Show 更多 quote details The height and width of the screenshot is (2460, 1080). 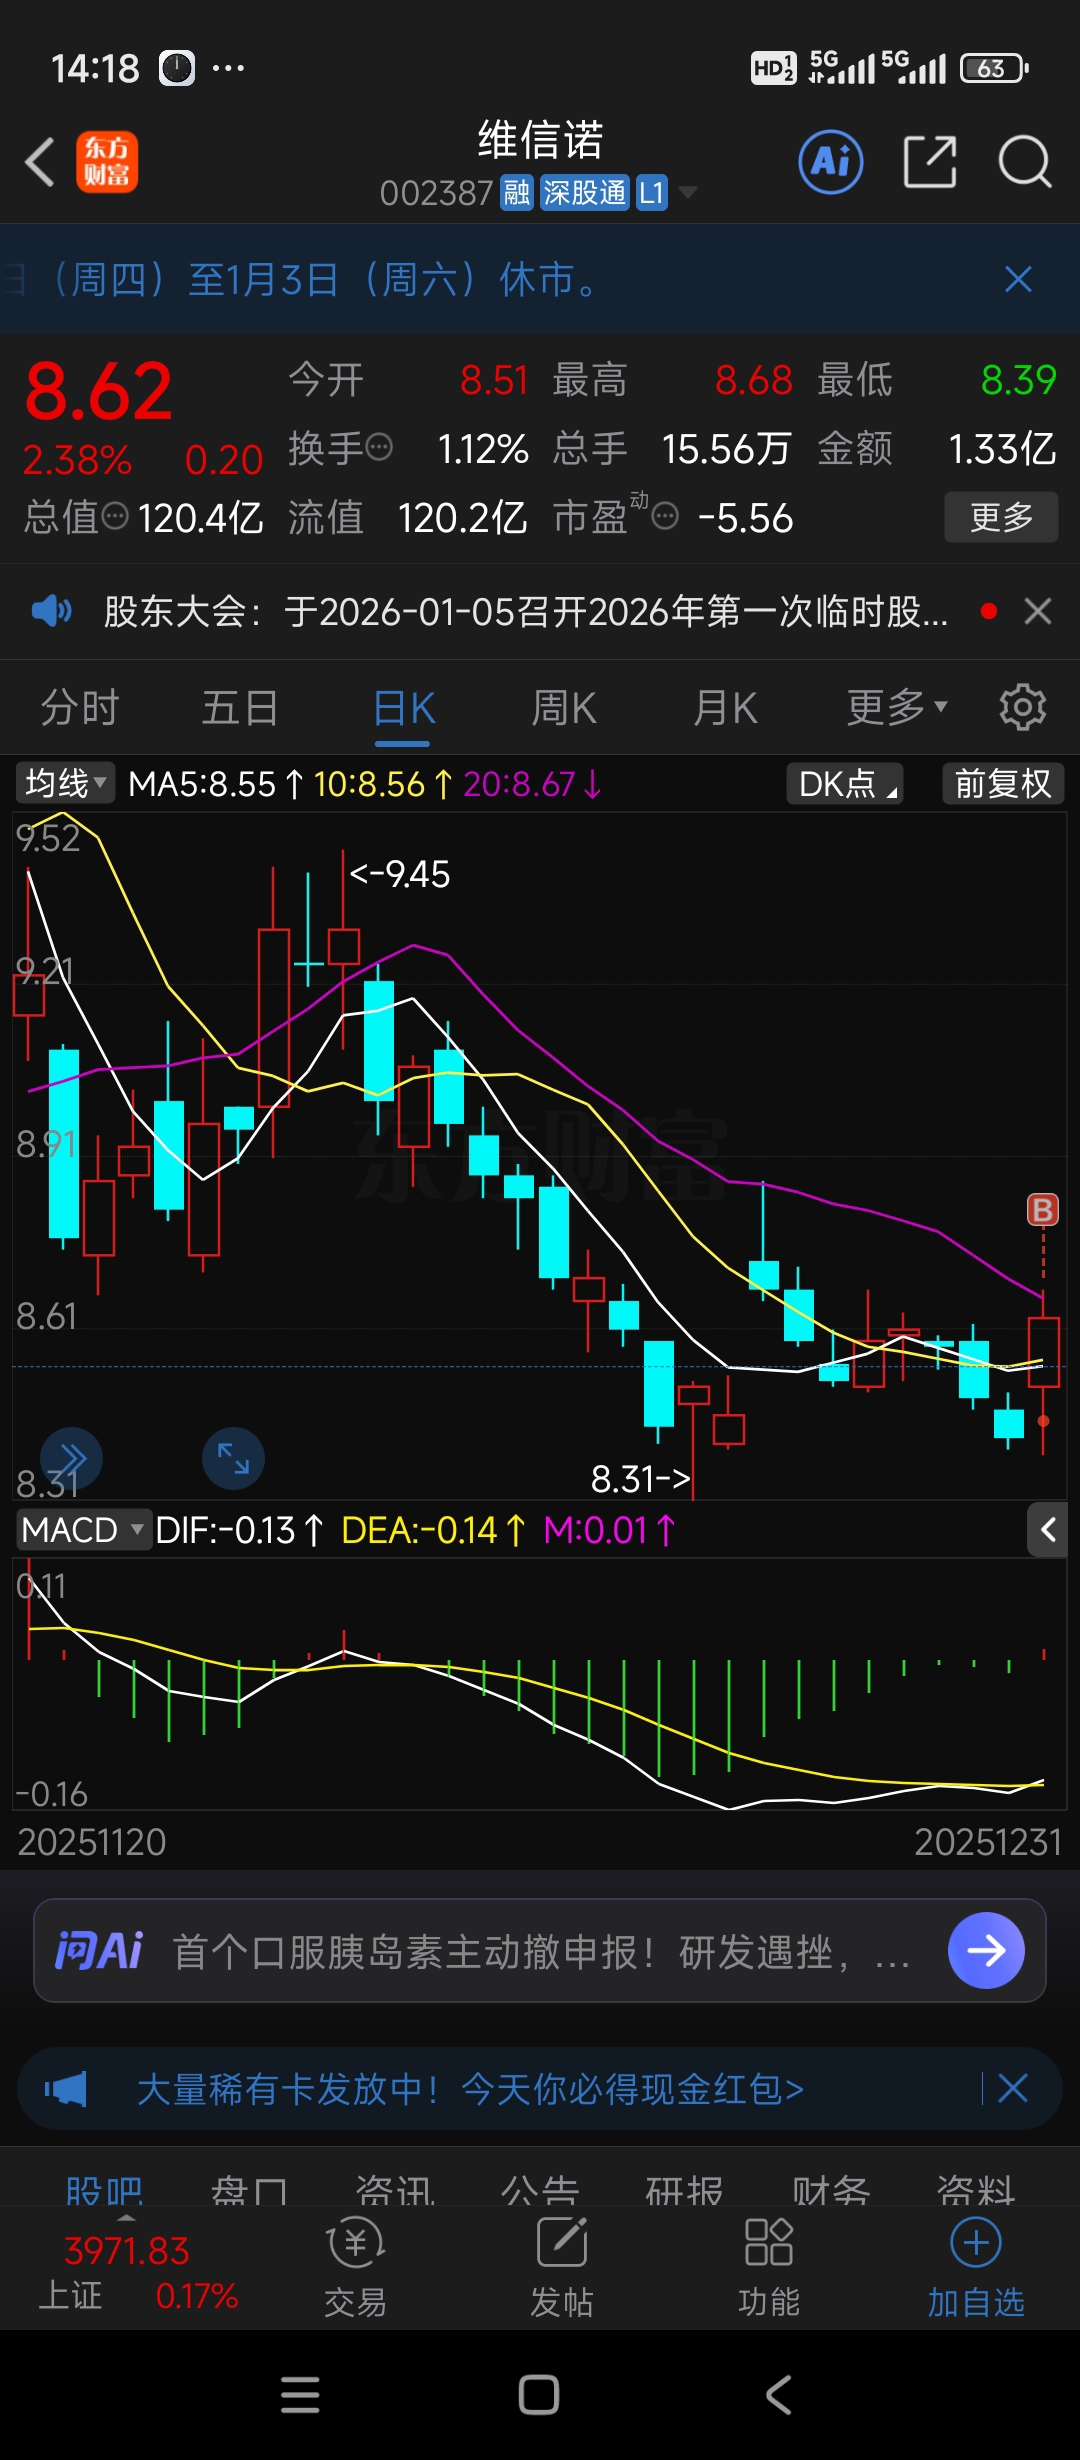[1001, 517]
